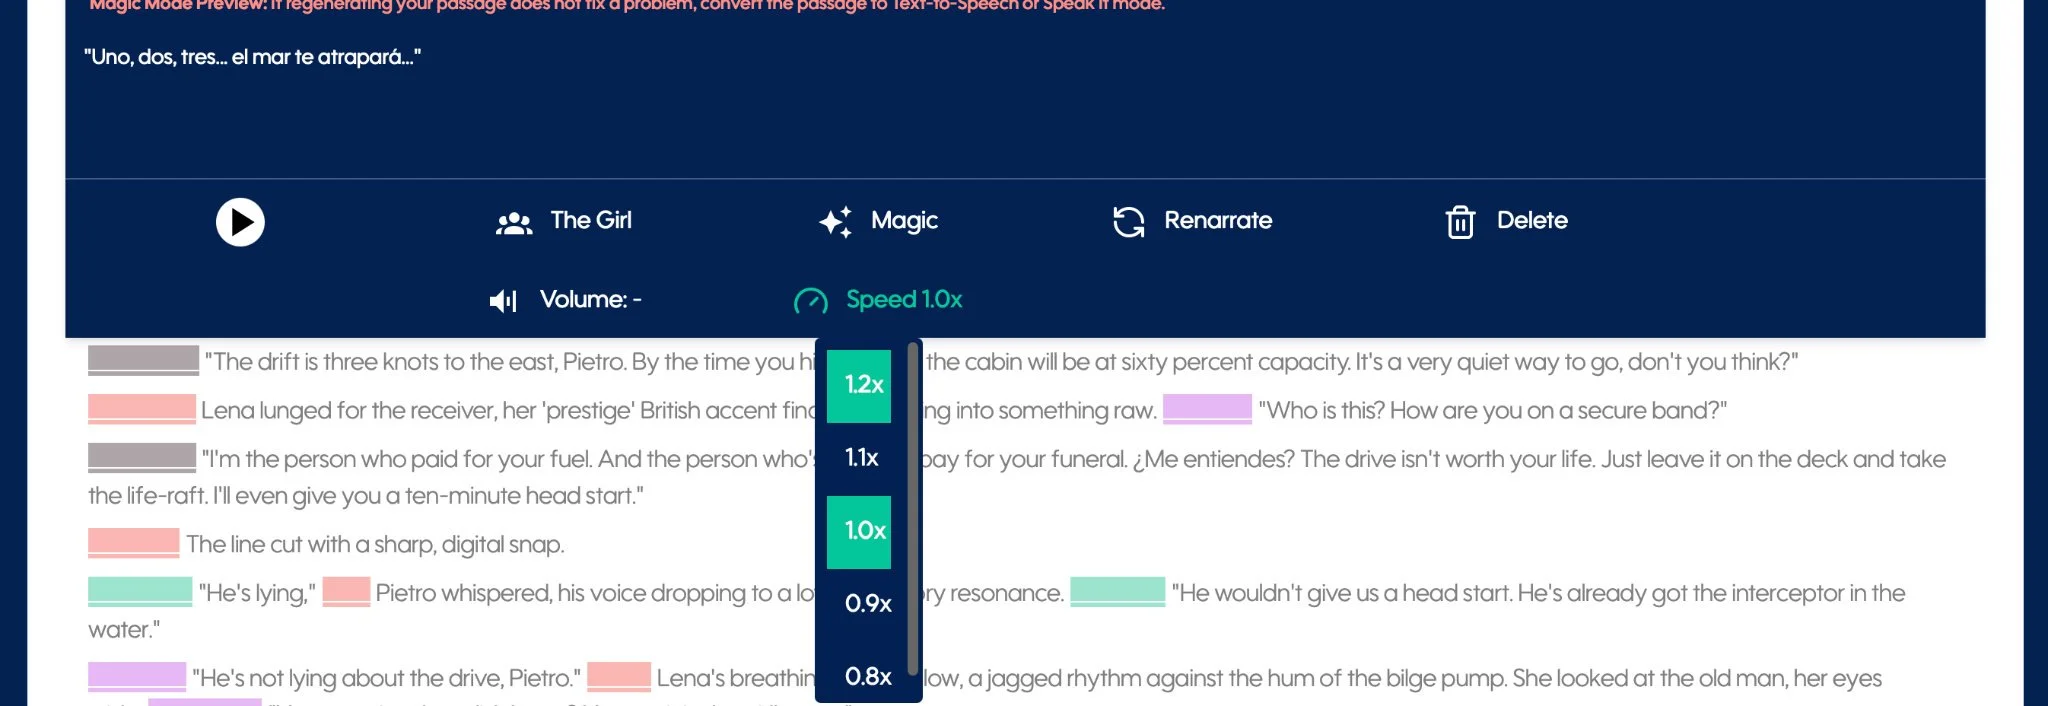The width and height of the screenshot is (2048, 706).
Task: Click the speed list scrollbar
Action: [912, 508]
